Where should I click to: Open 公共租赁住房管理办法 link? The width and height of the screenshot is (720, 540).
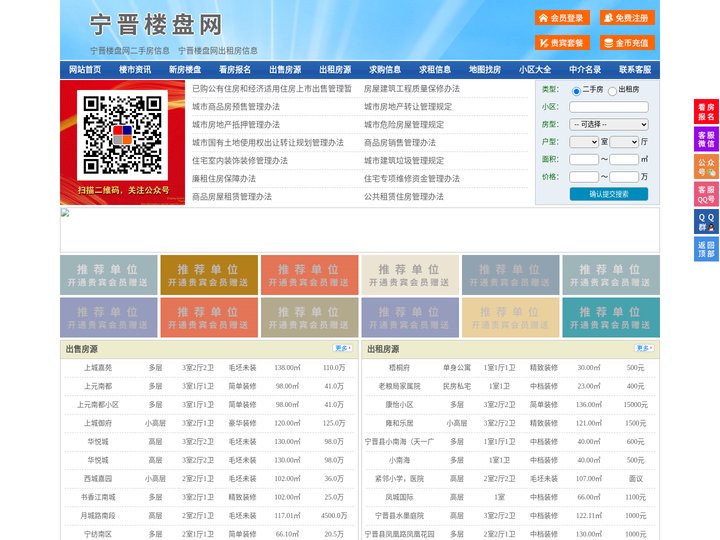[404, 197]
